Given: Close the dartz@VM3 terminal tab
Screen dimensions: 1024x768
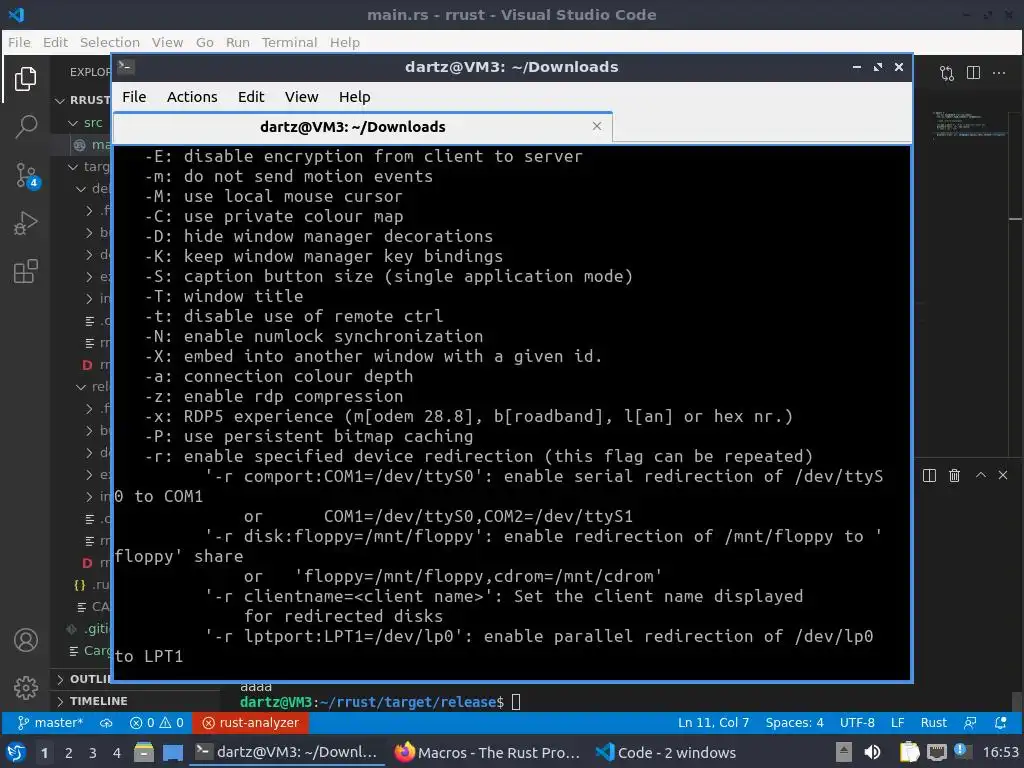Looking at the screenshot, I should pos(596,126).
